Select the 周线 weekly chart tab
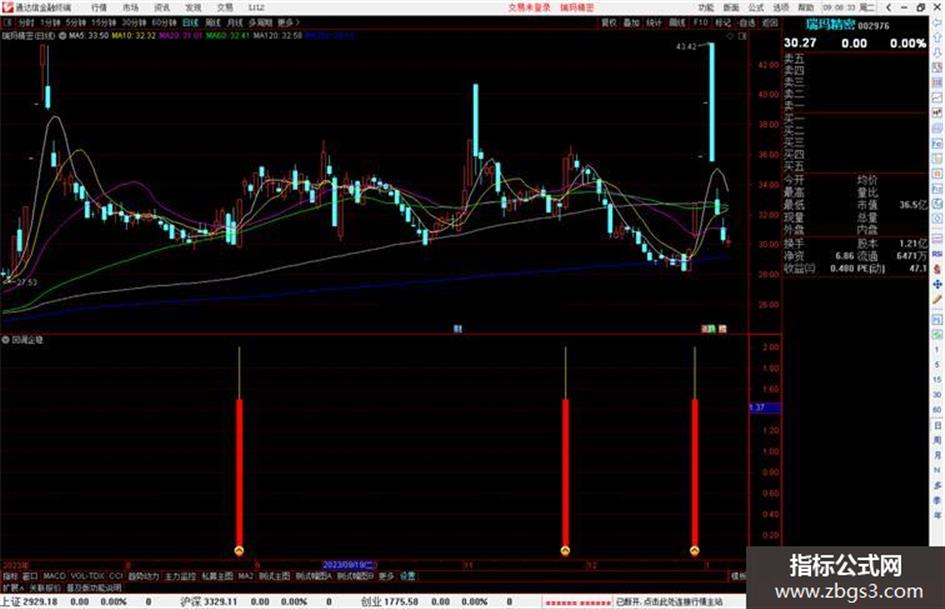 coord(213,22)
